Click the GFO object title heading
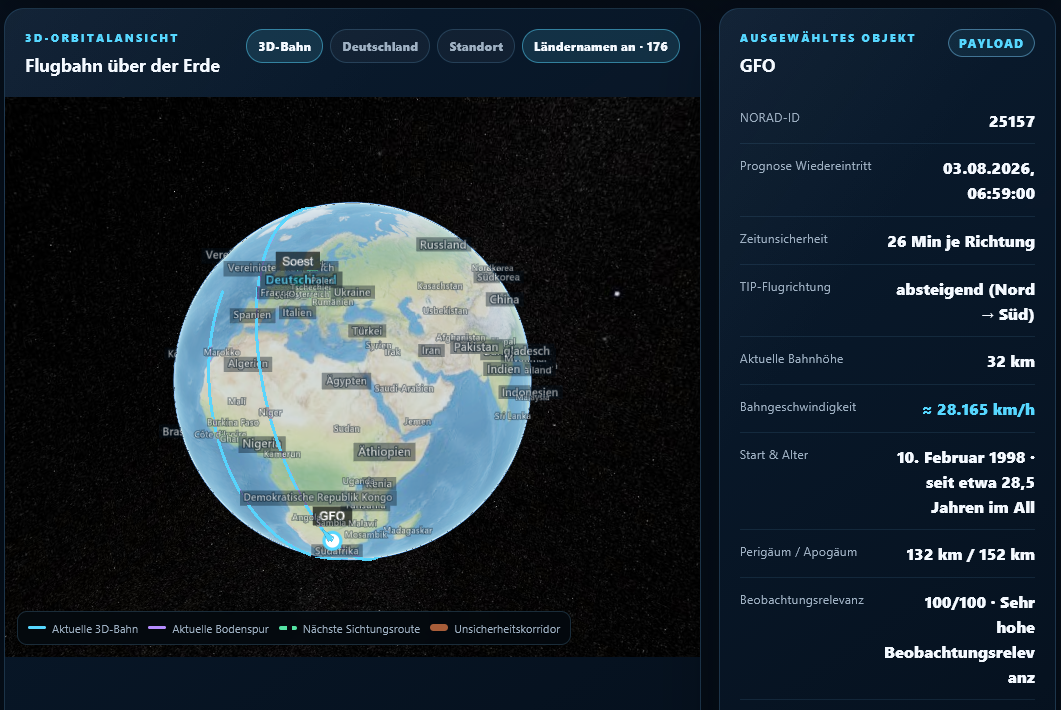 point(757,66)
